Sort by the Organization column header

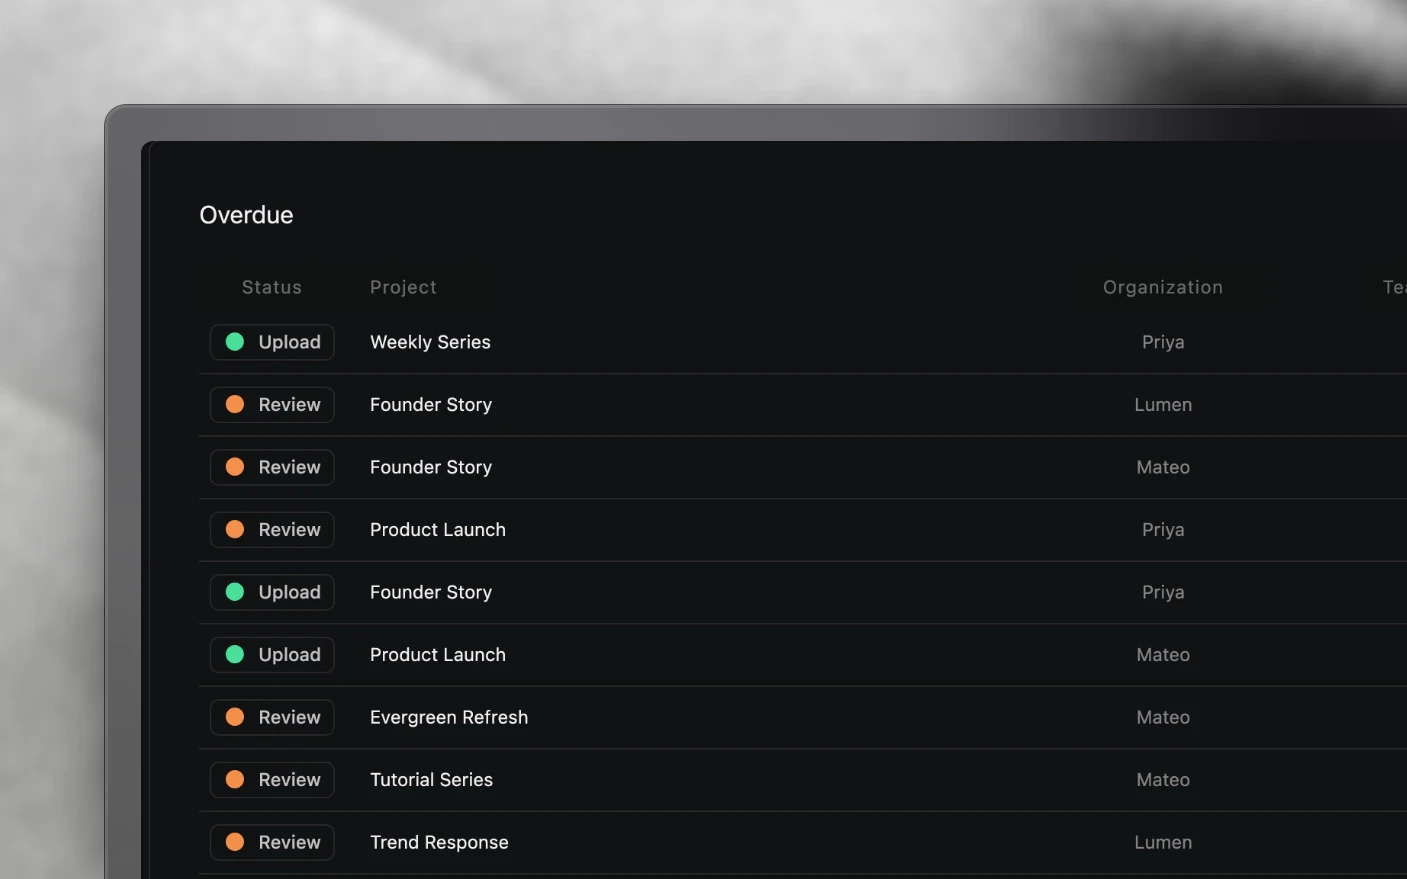click(x=1163, y=287)
